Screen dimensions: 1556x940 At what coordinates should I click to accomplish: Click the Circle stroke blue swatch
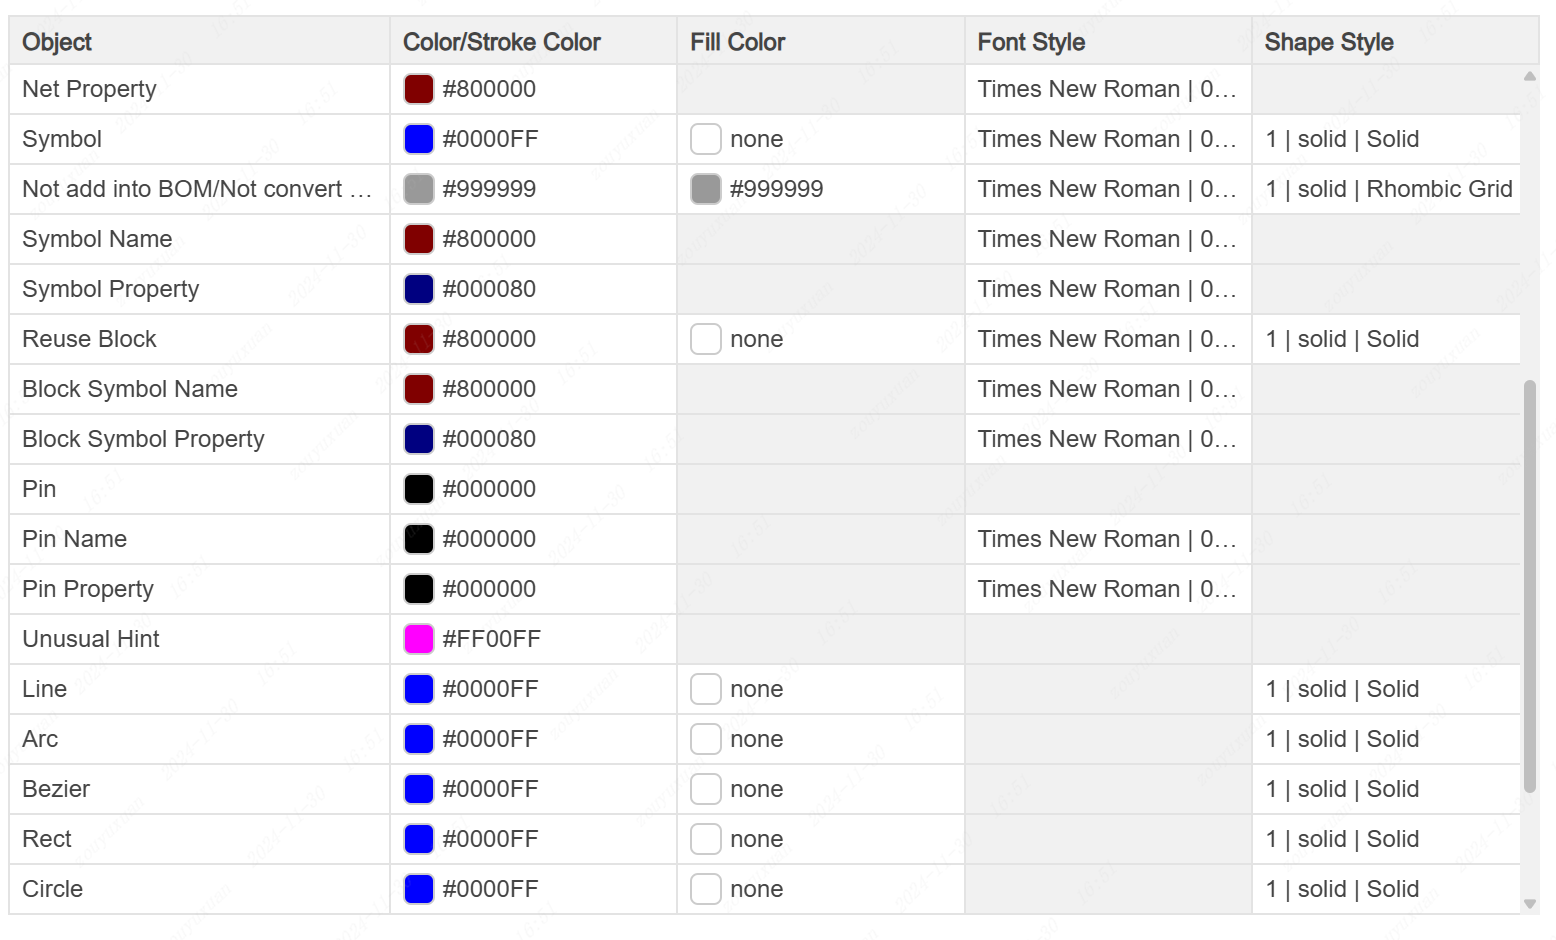pyautogui.click(x=418, y=889)
